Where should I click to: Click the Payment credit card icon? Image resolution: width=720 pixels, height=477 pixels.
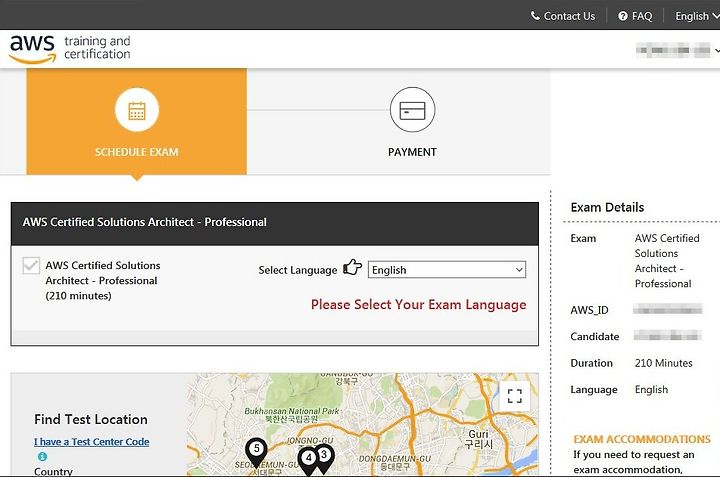(x=412, y=110)
